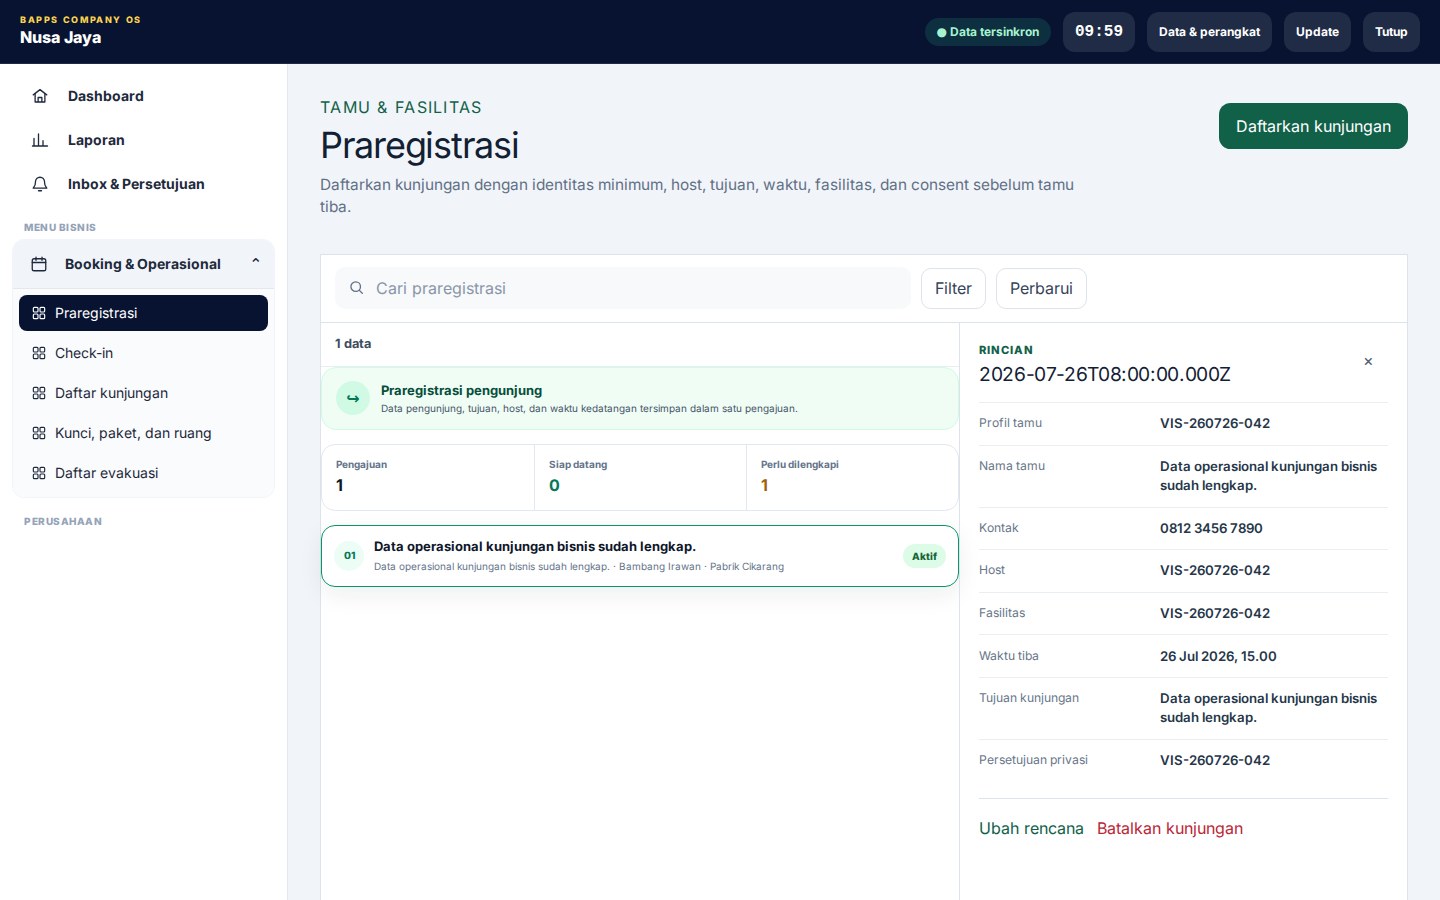Viewport: 1440px width, 900px height.
Task: Click the 1 data count label
Action: (353, 343)
